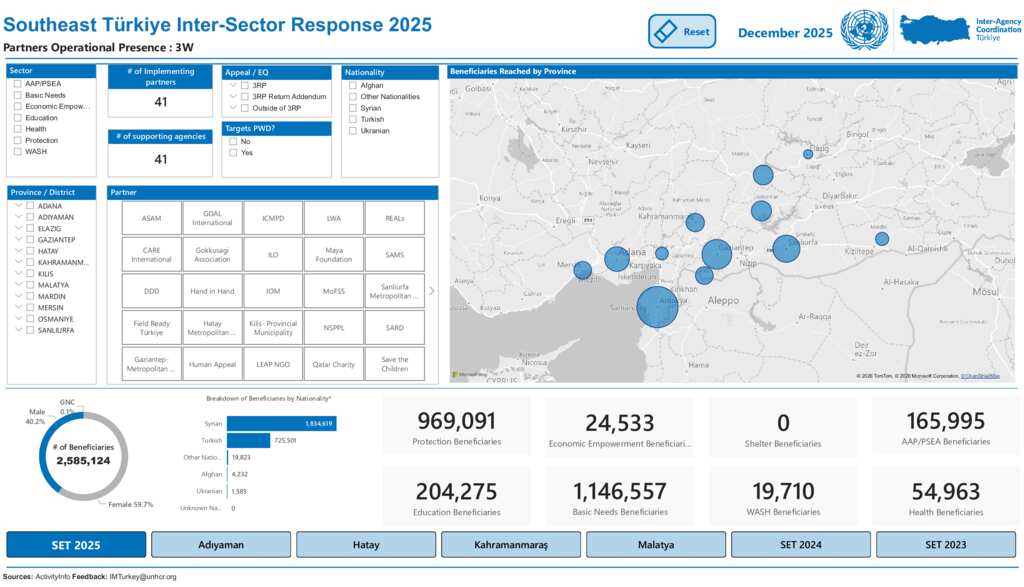1024x587 pixels.
Task: Click the Şanlıurfa bubble on the map
Action: [786, 248]
